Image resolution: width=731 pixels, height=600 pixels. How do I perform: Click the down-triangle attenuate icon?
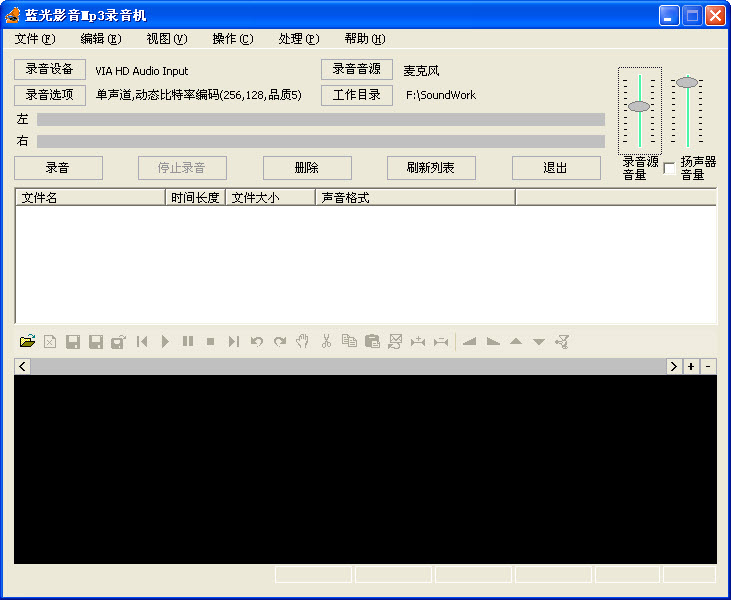pos(539,342)
